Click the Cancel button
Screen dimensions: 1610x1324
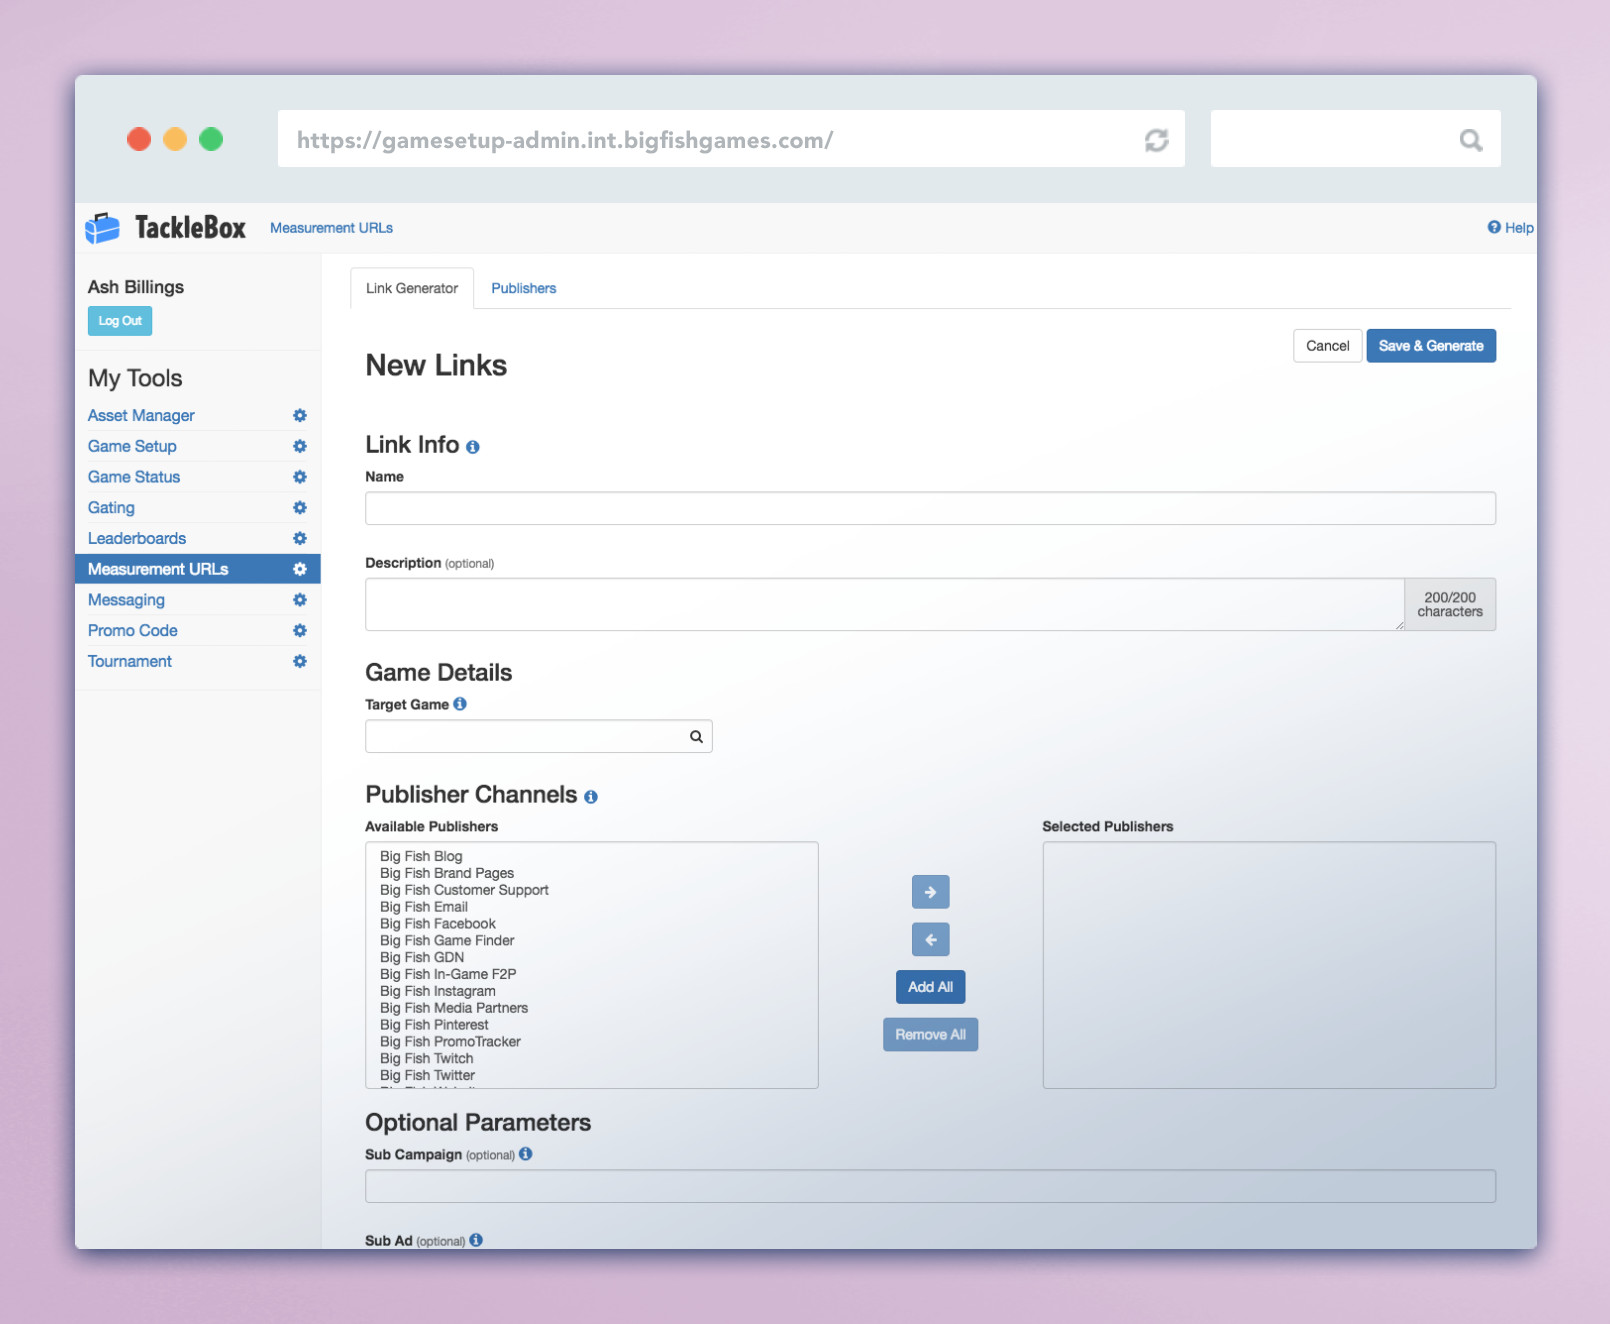coord(1327,346)
